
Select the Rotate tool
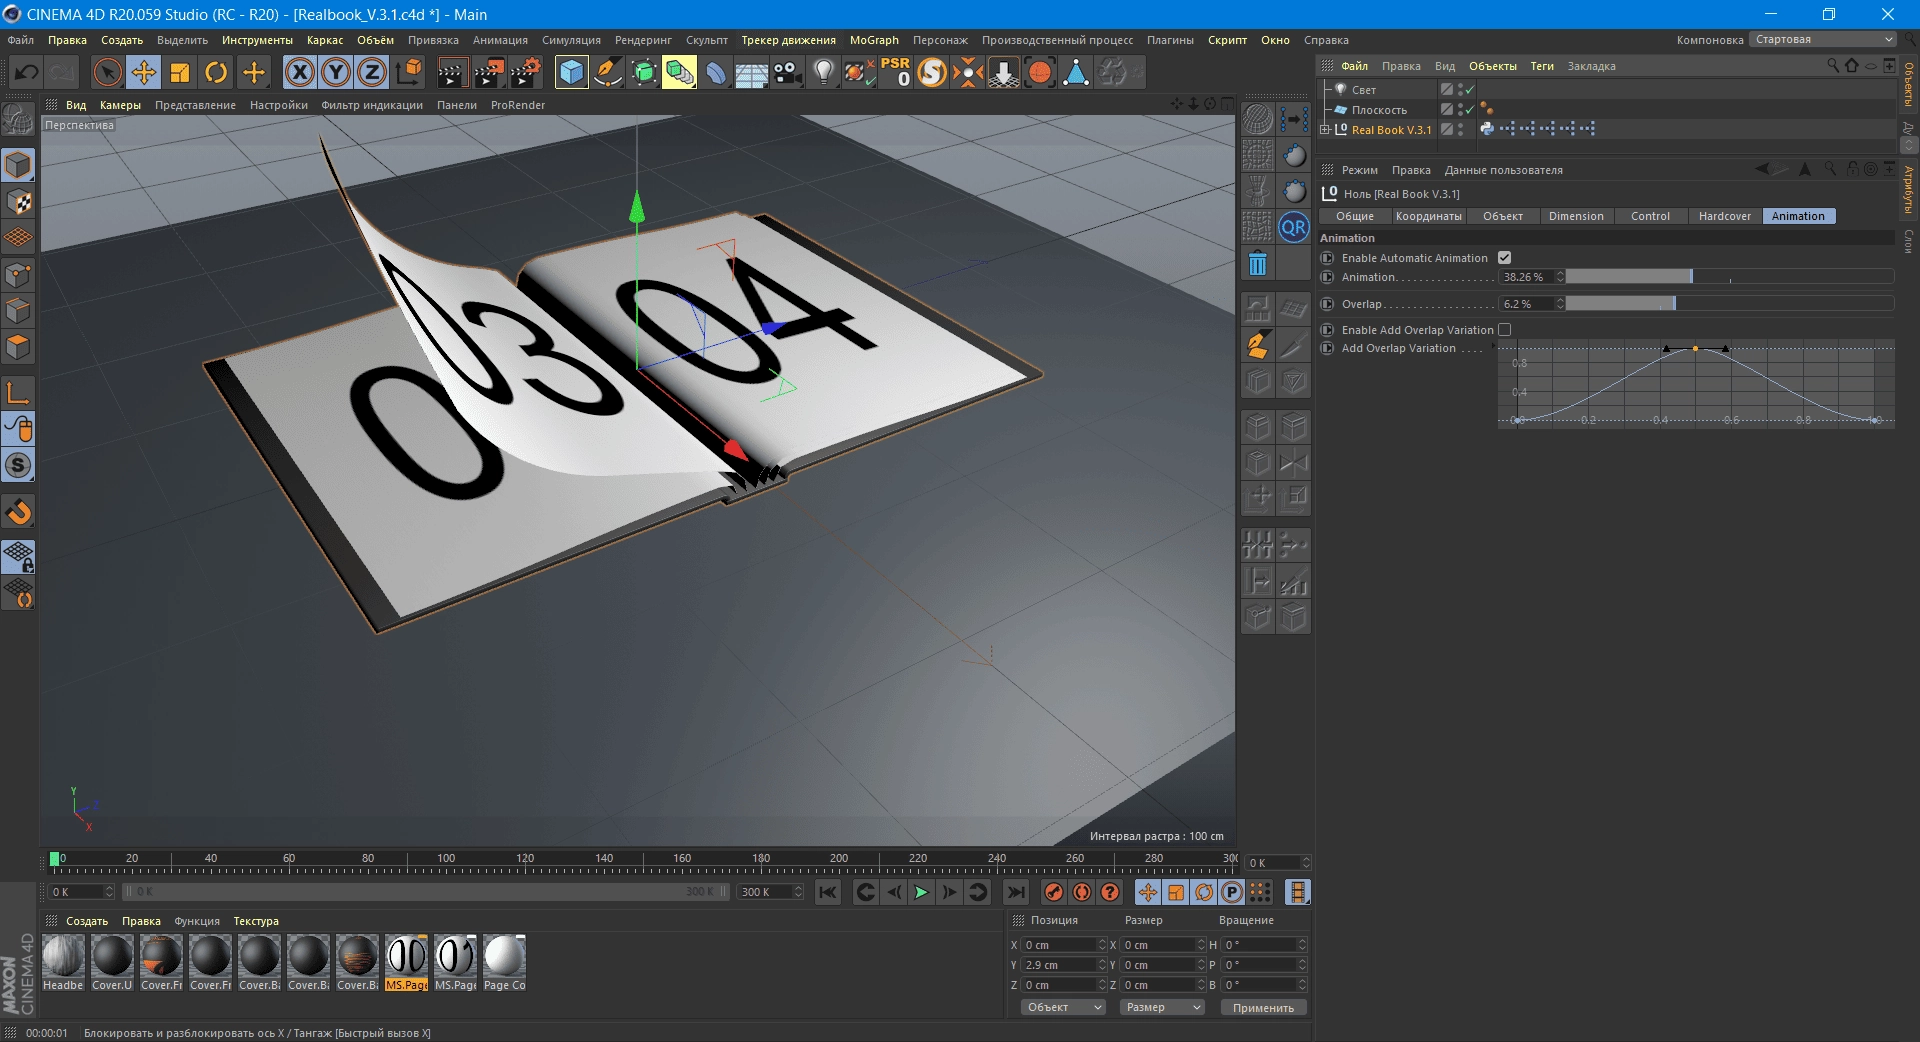(x=216, y=72)
